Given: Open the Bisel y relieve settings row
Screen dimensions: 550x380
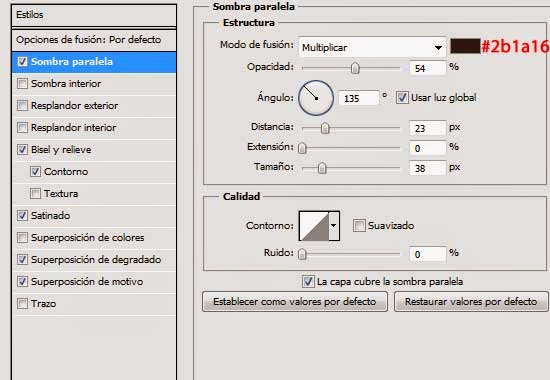Looking at the screenshot, I should pyautogui.click(x=94, y=150).
